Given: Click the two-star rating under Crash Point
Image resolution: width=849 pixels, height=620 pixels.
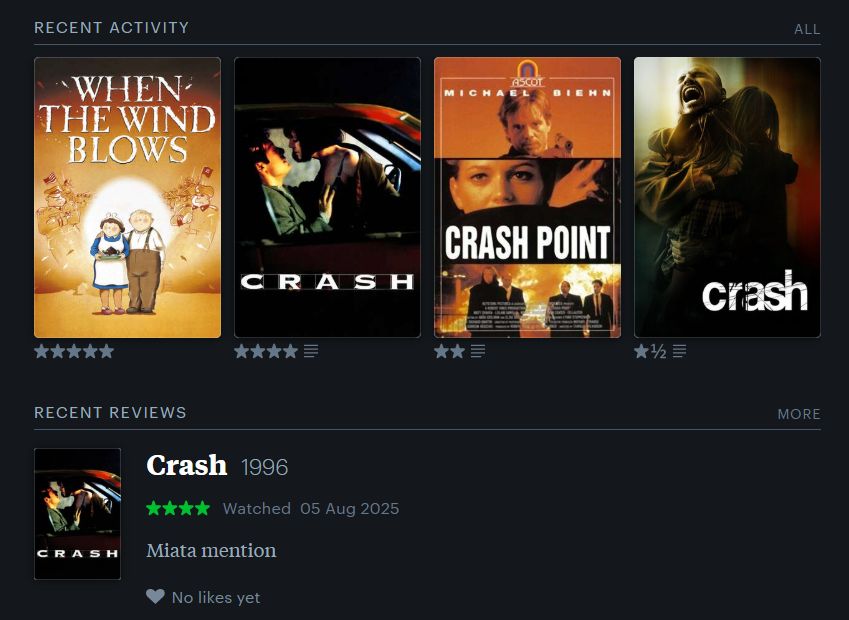Looking at the screenshot, I should (449, 351).
